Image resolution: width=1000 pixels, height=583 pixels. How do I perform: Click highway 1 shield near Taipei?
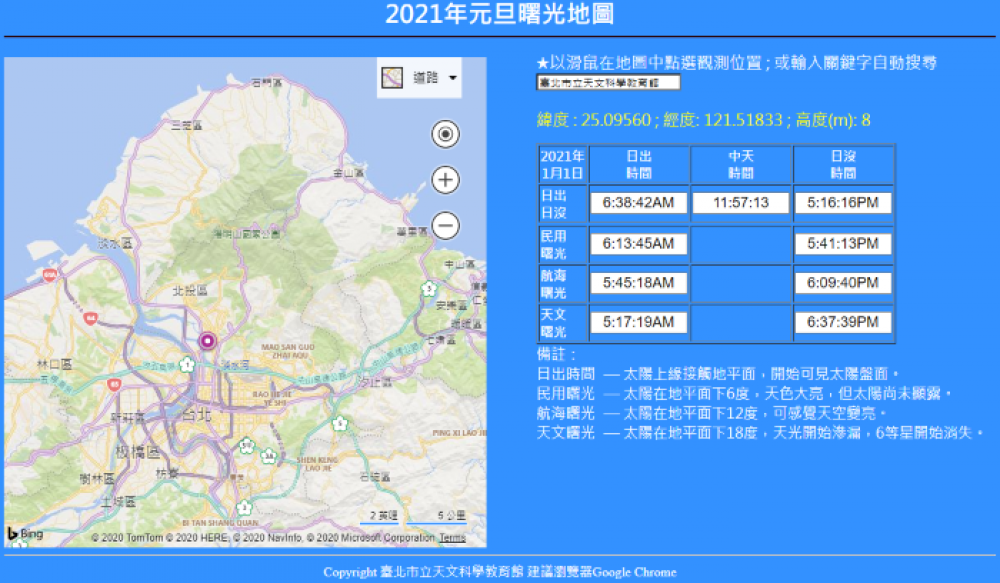tap(188, 364)
